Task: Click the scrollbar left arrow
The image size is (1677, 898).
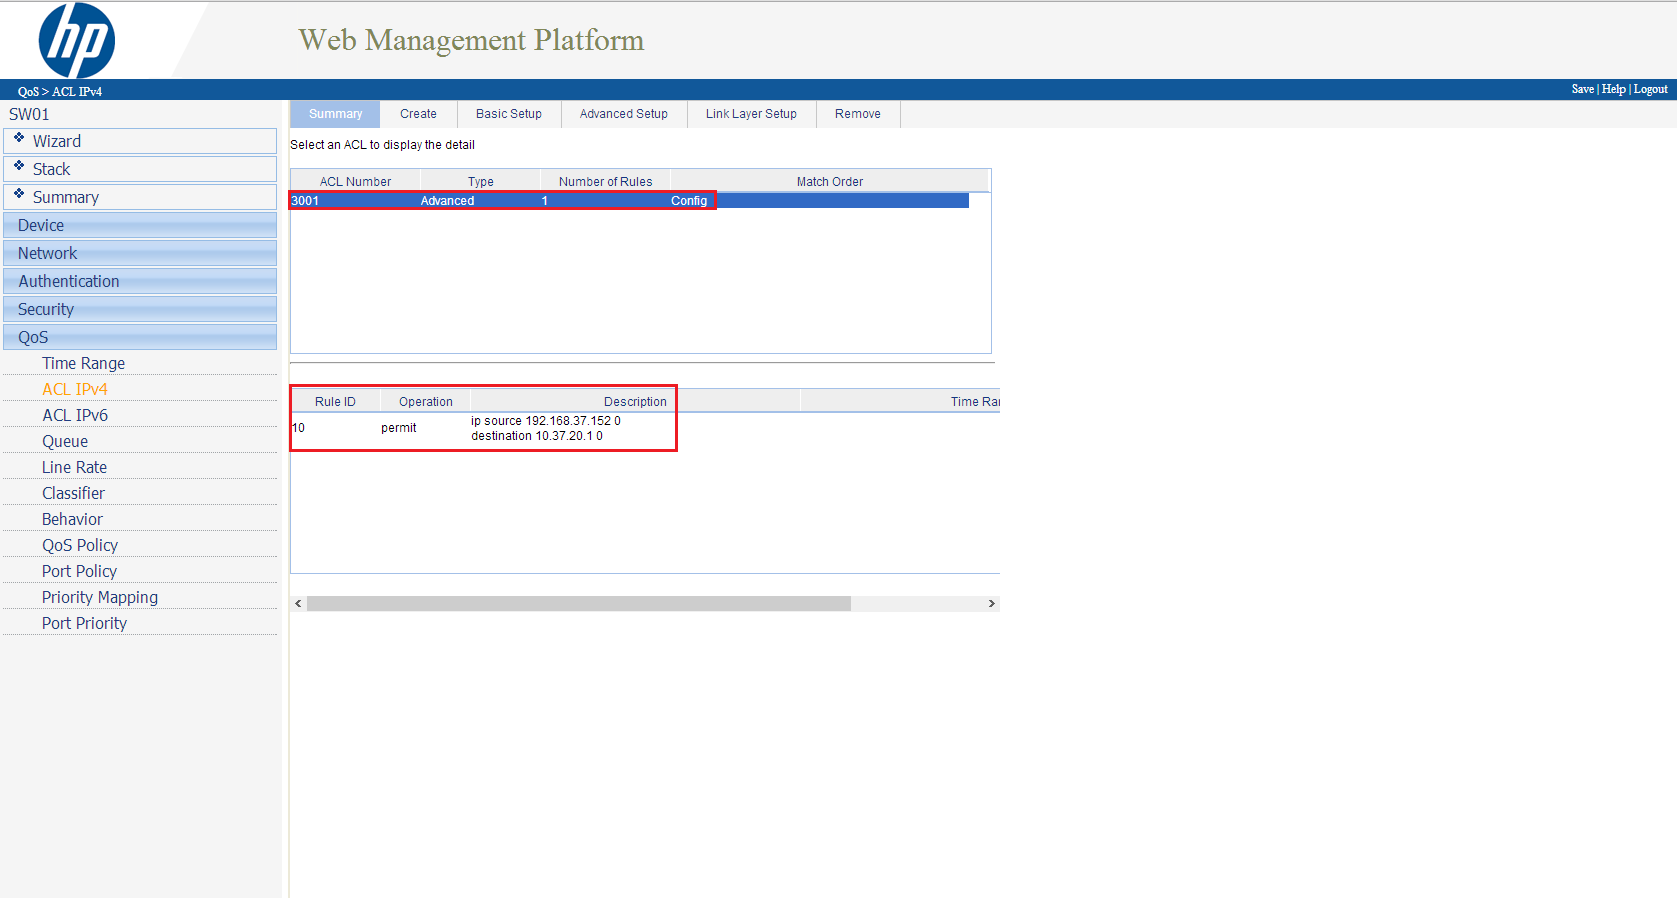Action: click(298, 604)
